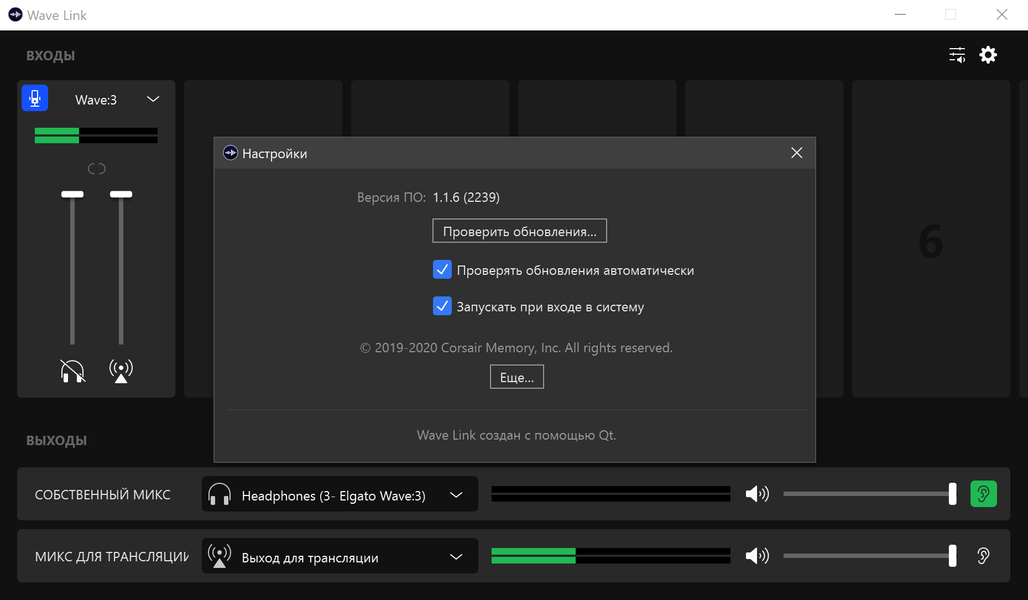Close the Wave Link main window

[x=1002, y=14]
